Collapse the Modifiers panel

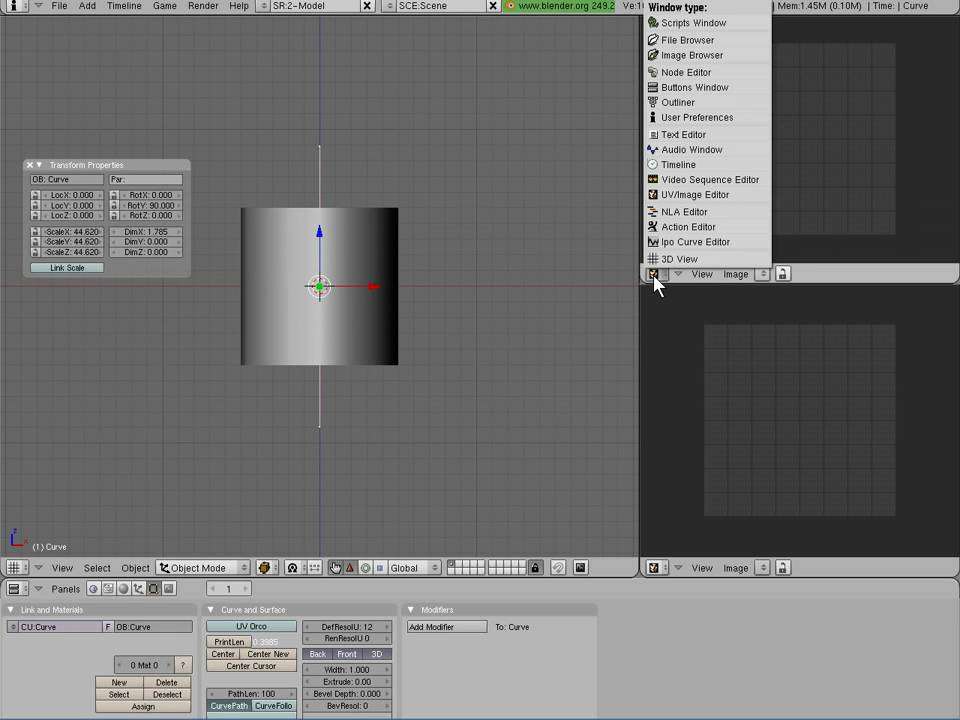point(411,610)
